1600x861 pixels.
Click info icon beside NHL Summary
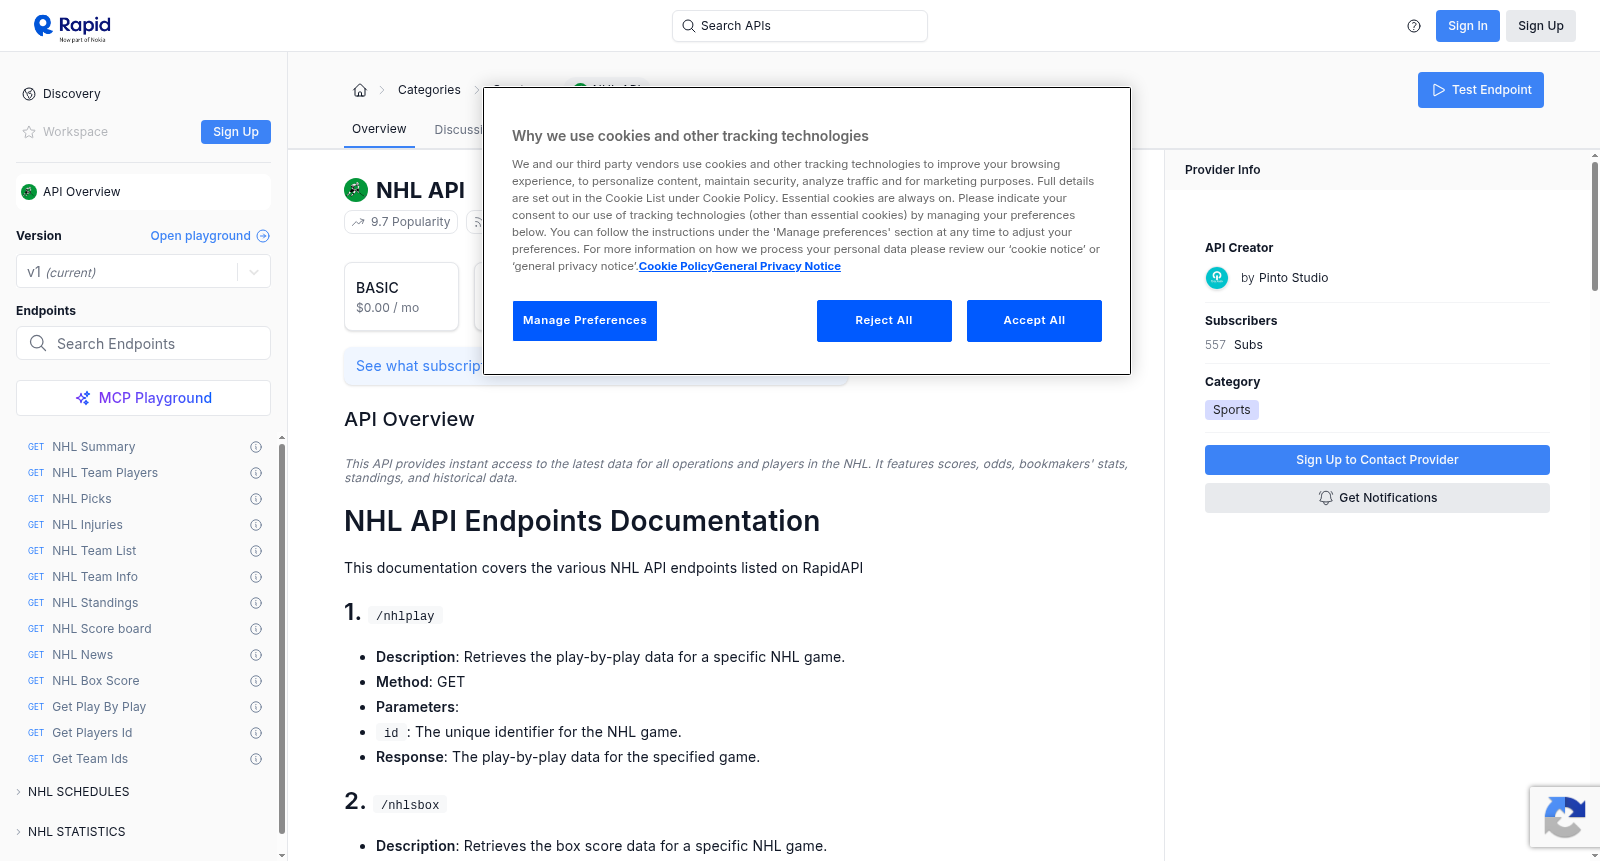(x=256, y=447)
